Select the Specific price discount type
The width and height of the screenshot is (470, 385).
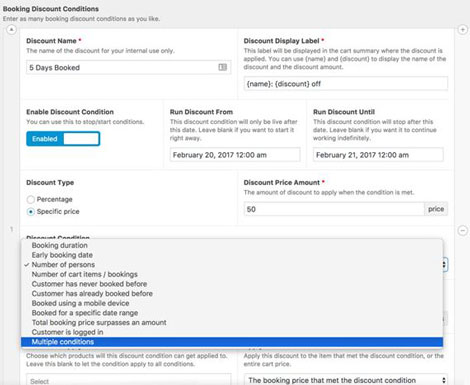click(x=31, y=212)
